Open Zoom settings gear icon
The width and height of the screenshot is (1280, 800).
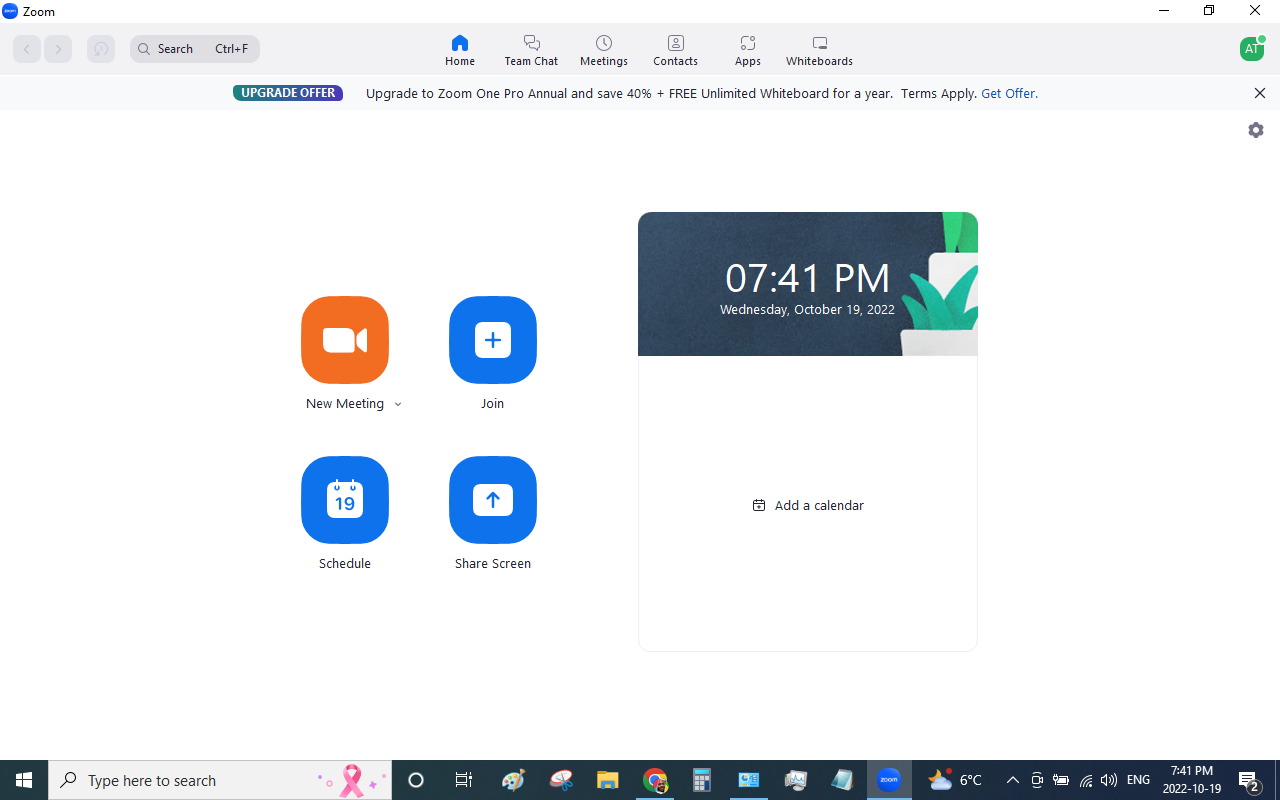[x=1256, y=130]
